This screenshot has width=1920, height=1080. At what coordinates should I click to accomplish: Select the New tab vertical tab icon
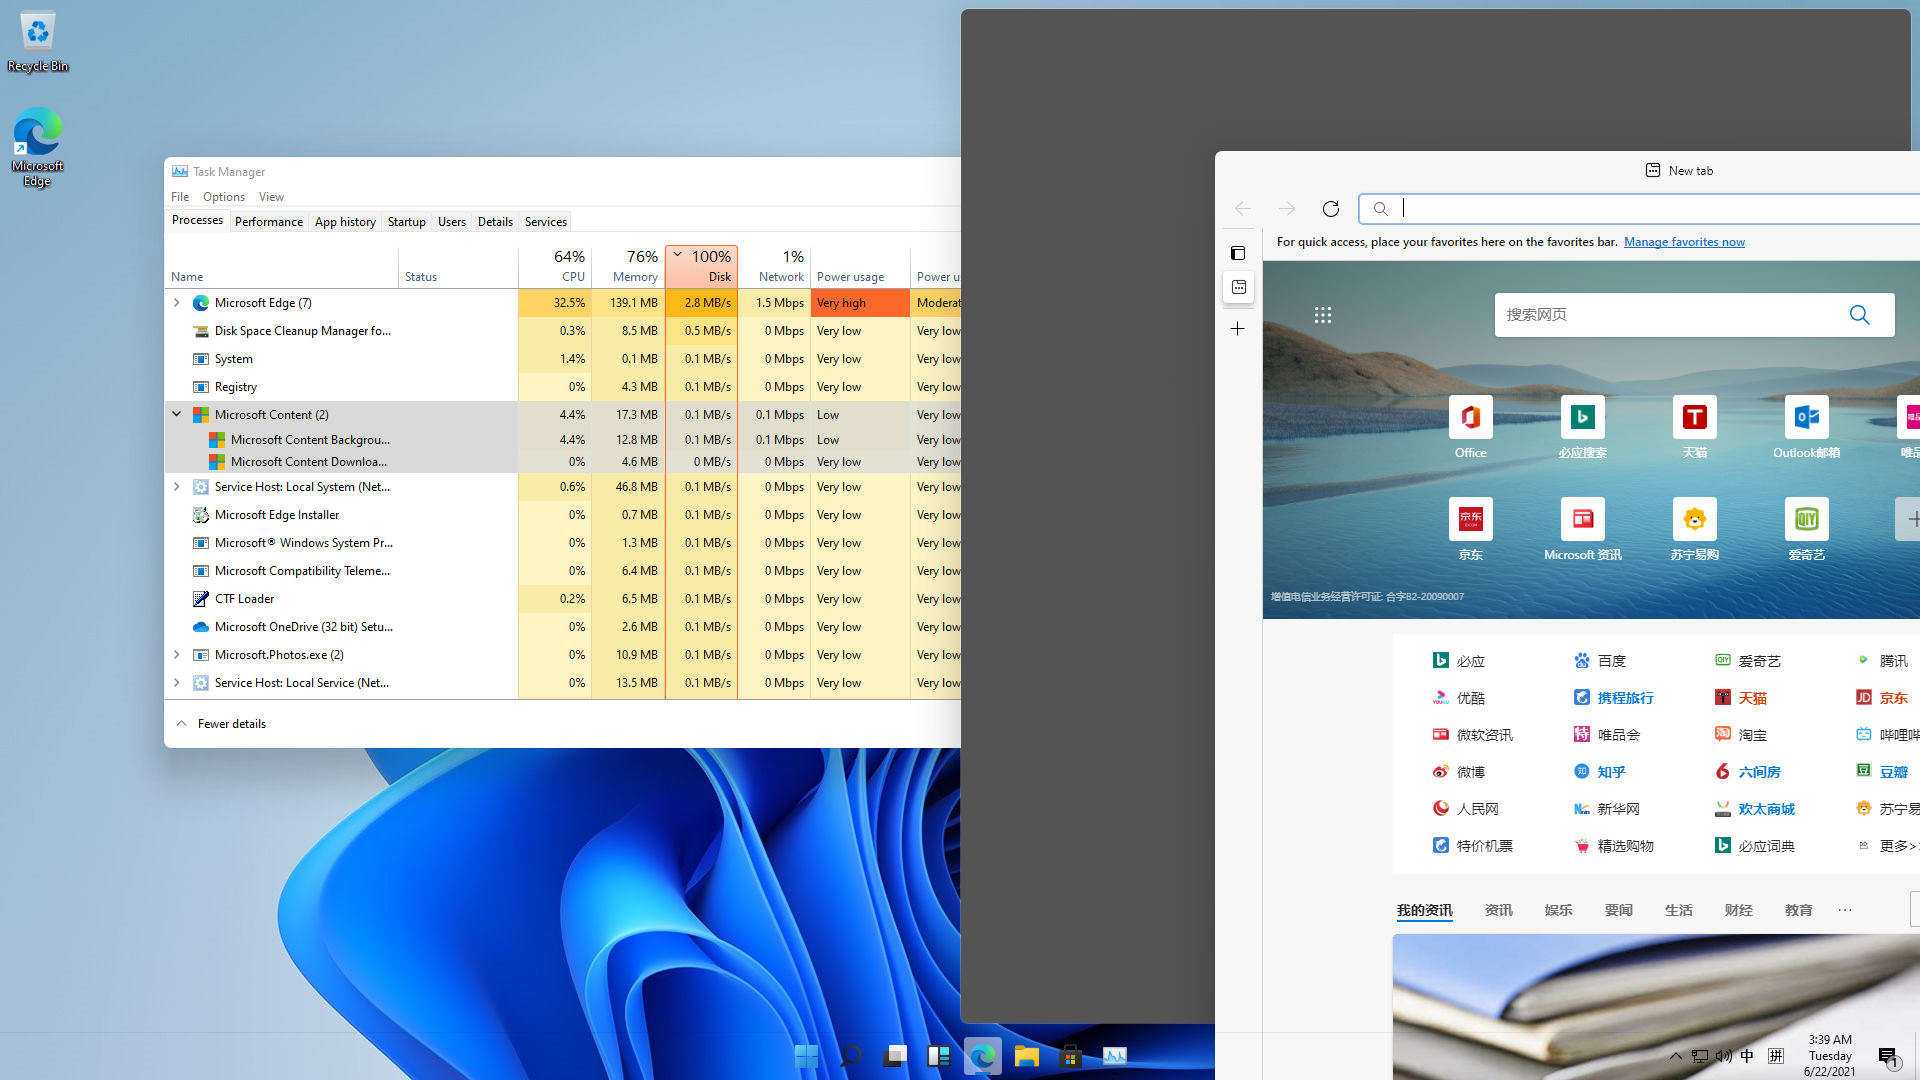point(1238,288)
